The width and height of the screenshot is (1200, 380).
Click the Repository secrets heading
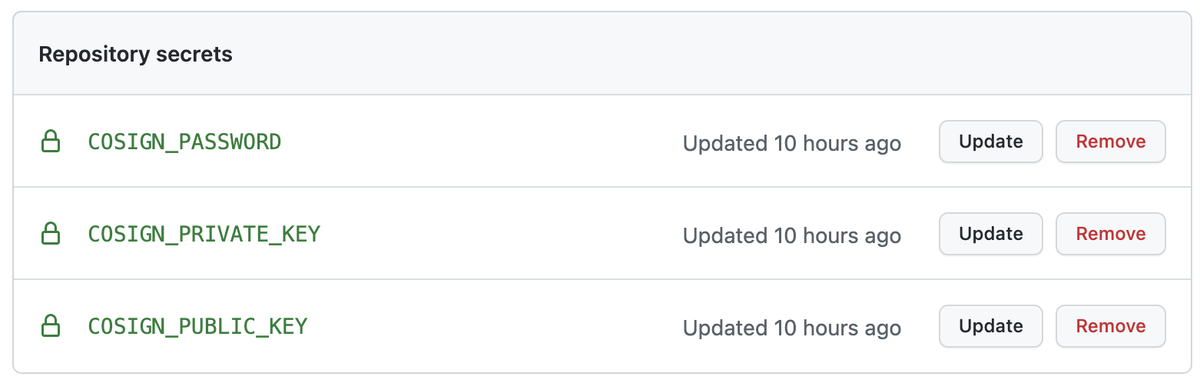136,54
